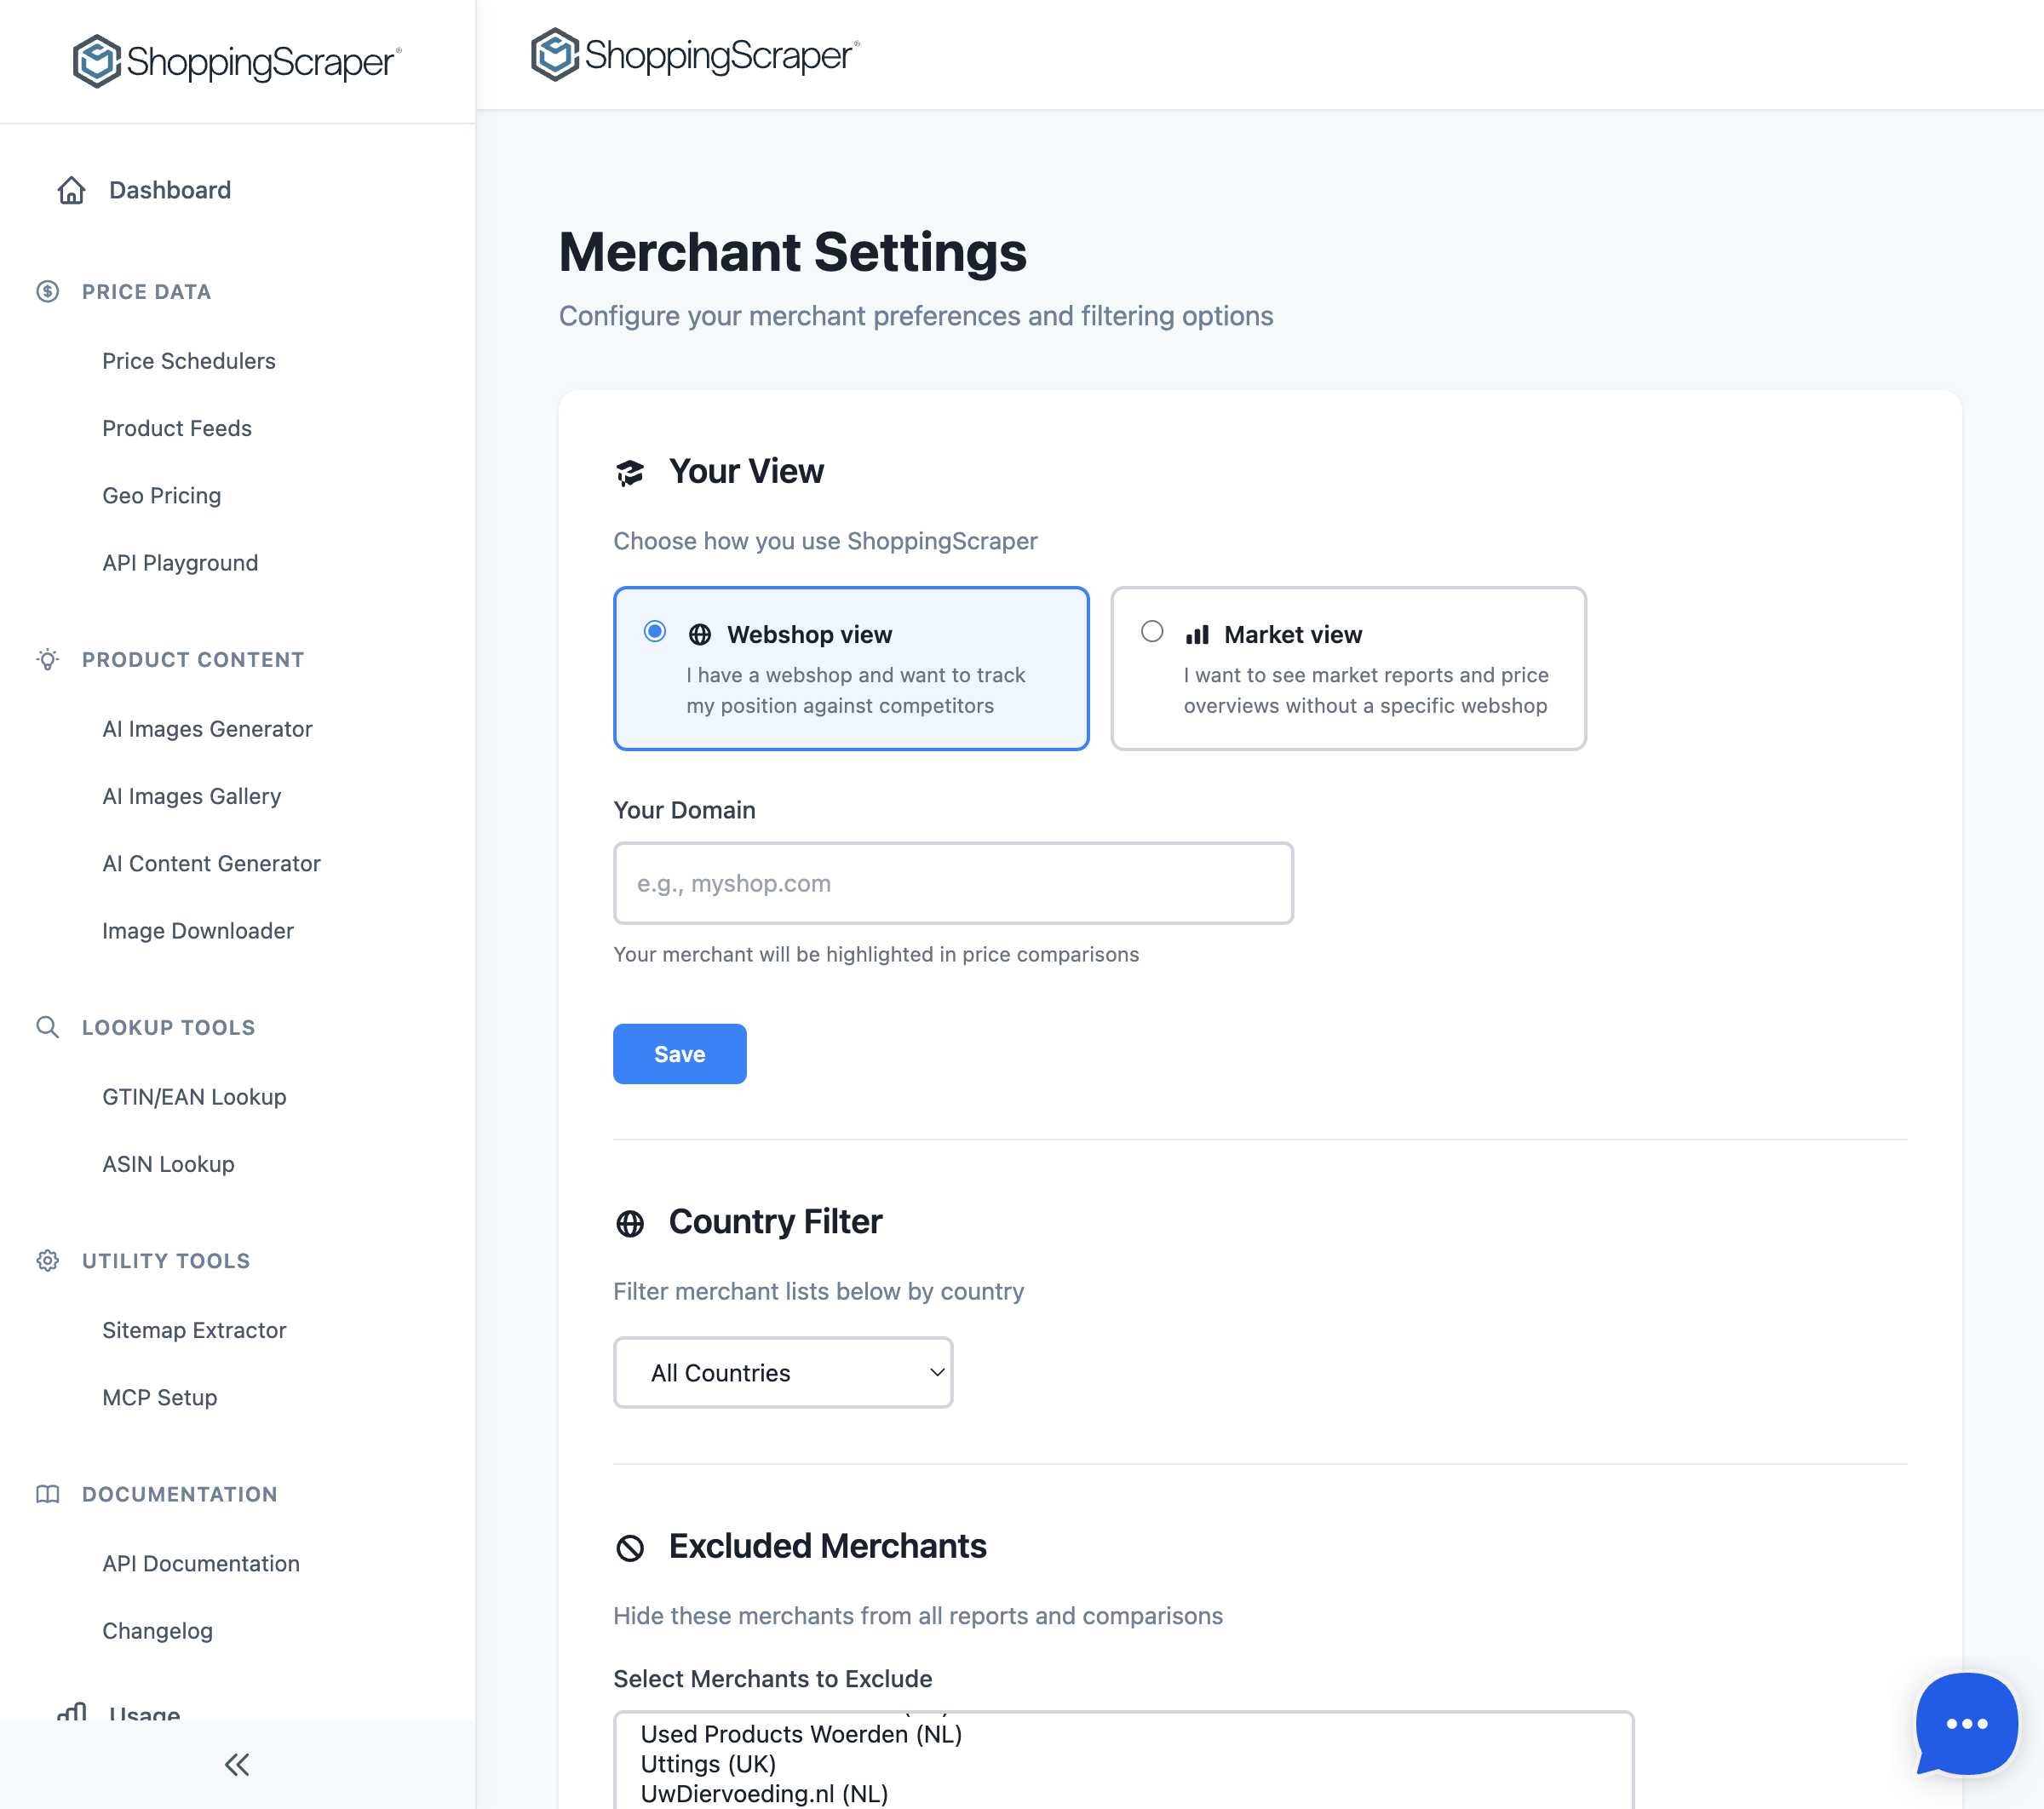Click the ShoppingScraper logo in sidebar
Screen dimensions: 2044x1809
237,62
